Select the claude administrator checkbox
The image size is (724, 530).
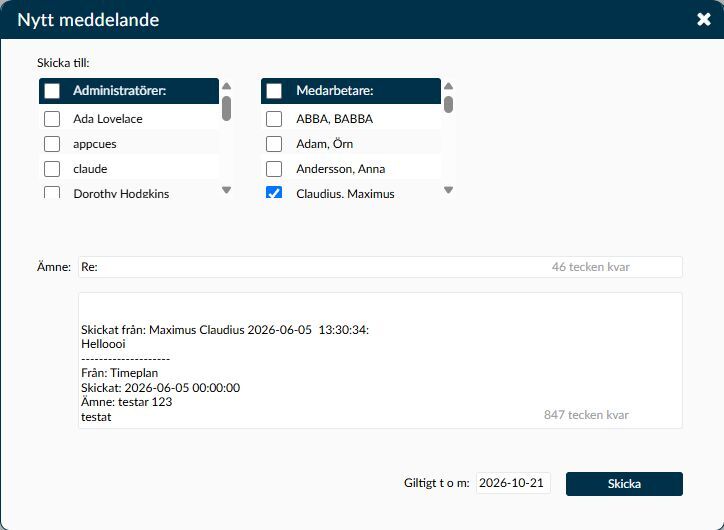(52, 169)
